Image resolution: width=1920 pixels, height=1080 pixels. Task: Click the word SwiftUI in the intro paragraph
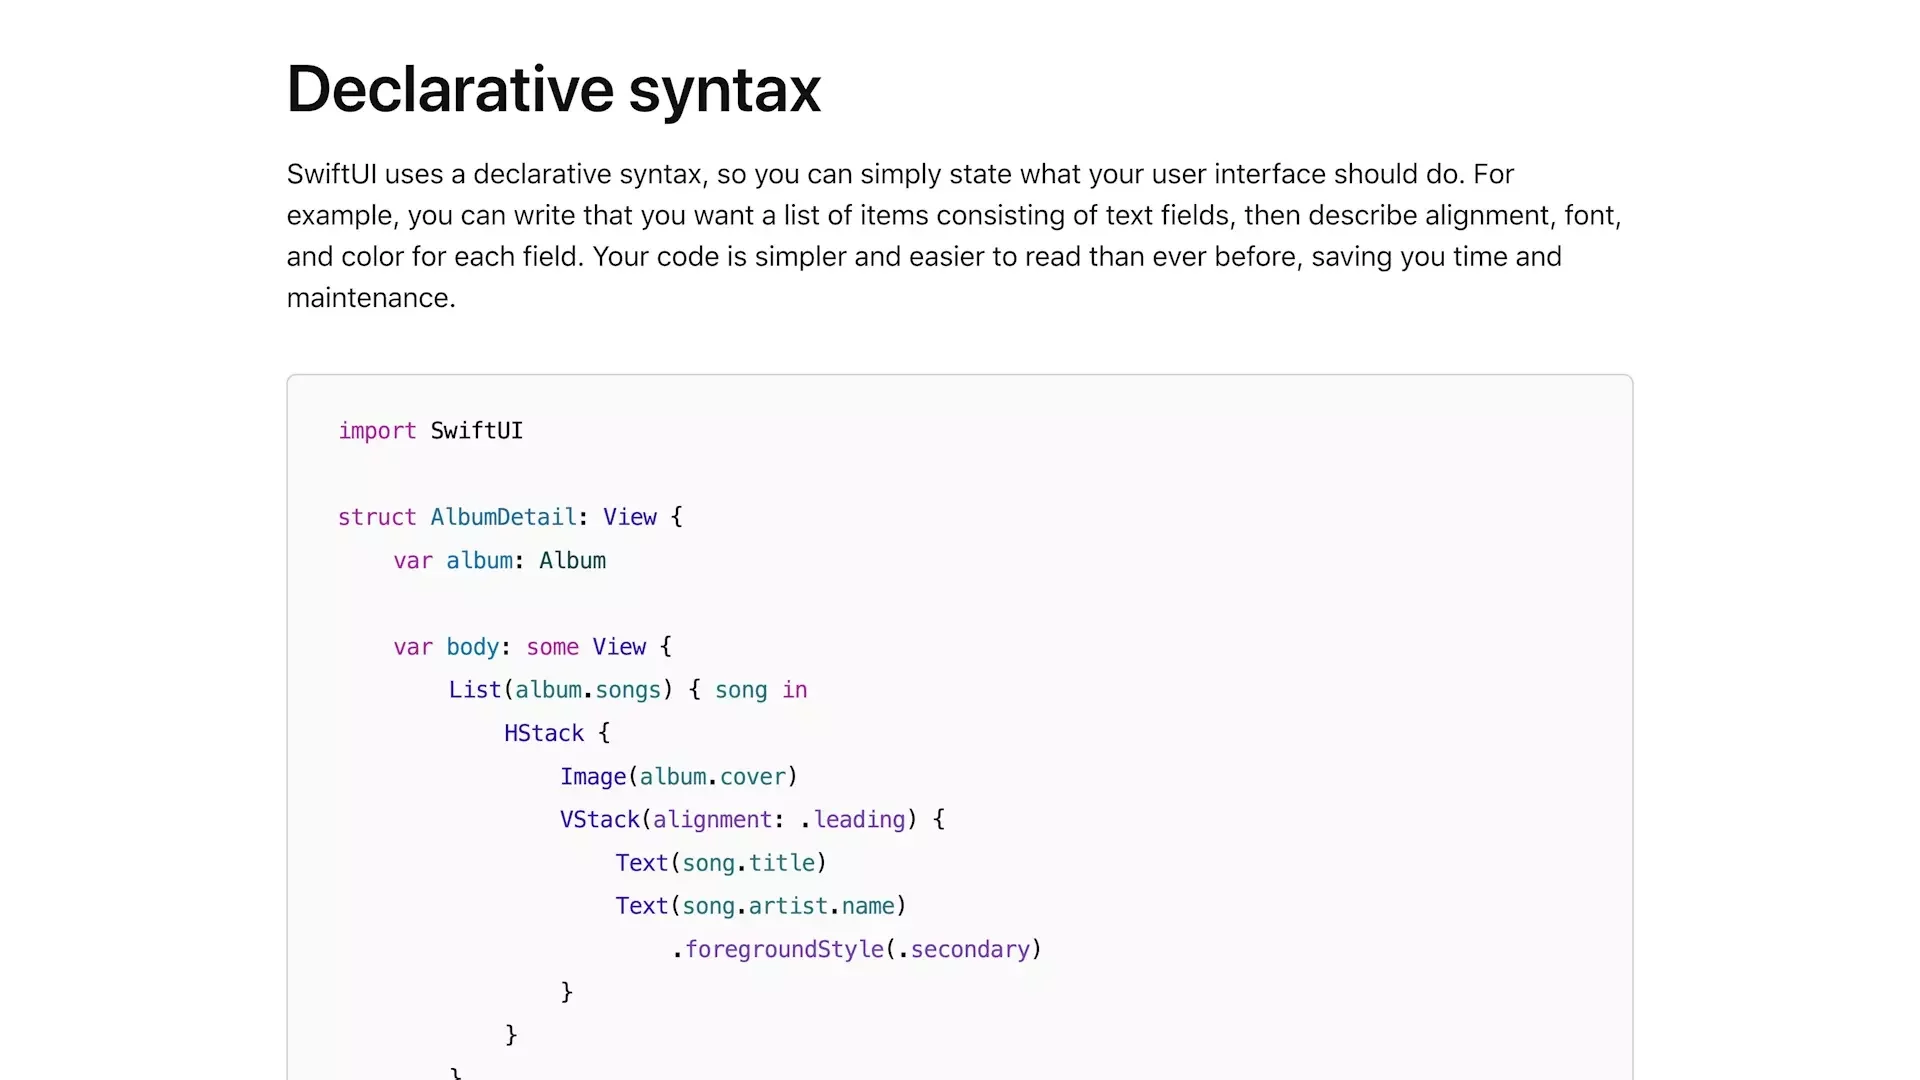pos(331,174)
